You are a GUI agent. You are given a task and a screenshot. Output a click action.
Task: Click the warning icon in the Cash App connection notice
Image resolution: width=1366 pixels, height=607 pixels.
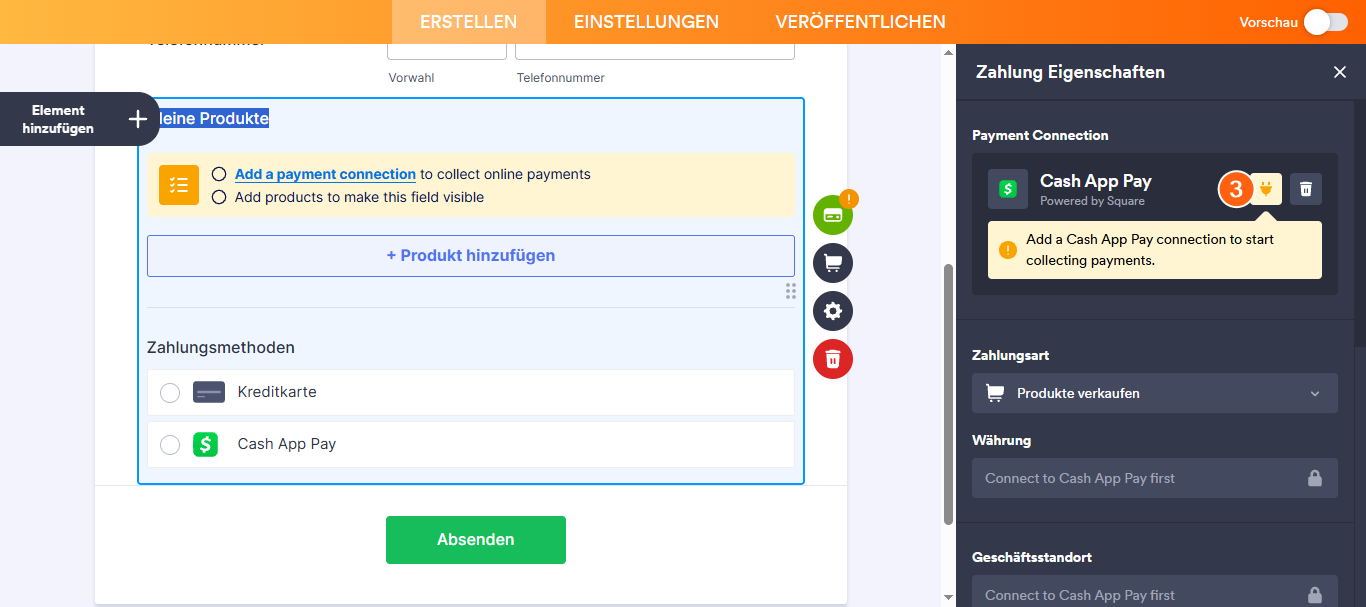click(1008, 250)
